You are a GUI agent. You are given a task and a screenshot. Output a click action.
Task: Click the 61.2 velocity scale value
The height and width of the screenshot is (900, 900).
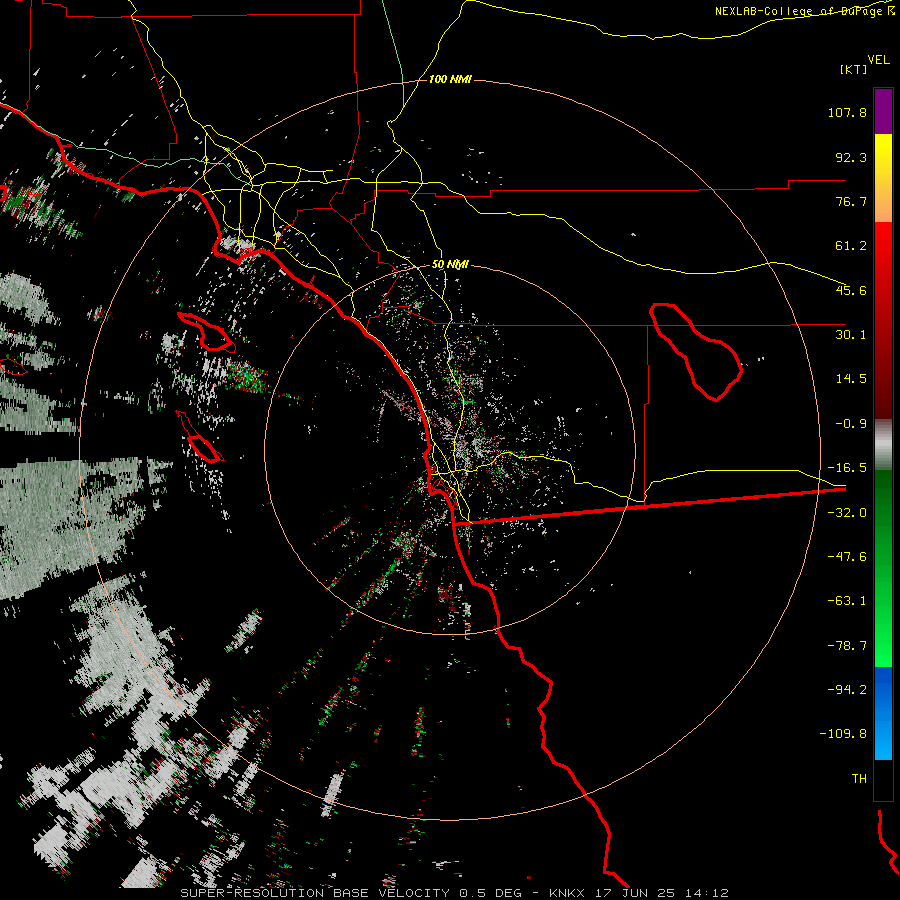pyautogui.click(x=851, y=246)
